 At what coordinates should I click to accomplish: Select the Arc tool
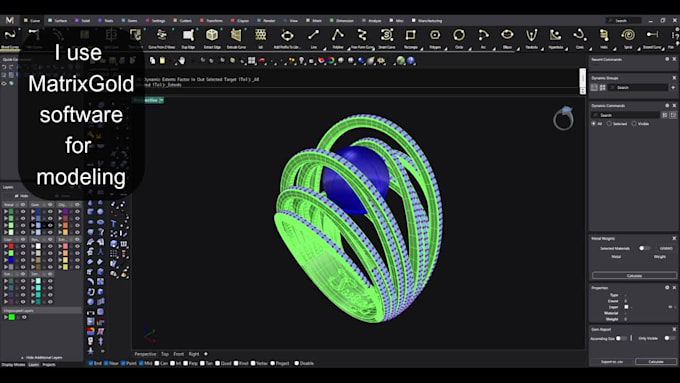pyautogui.click(x=483, y=38)
